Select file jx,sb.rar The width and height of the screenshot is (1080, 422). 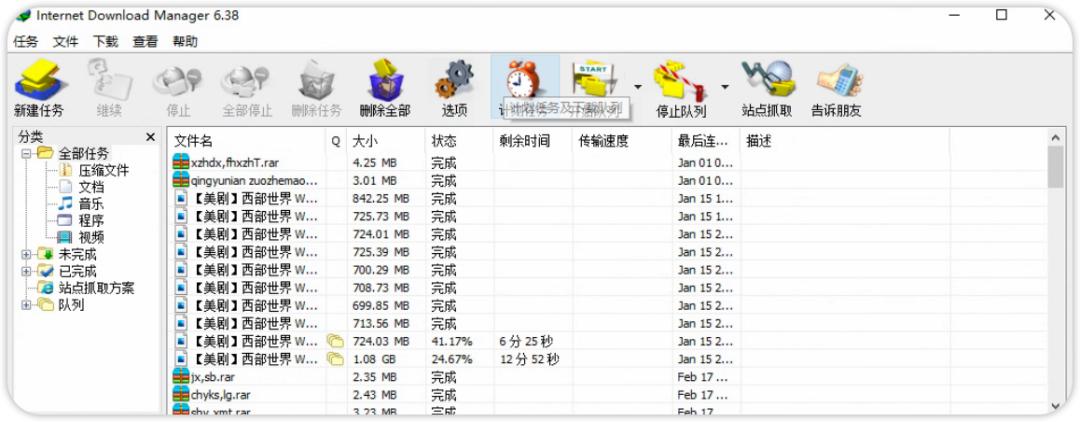tap(214, 377)
